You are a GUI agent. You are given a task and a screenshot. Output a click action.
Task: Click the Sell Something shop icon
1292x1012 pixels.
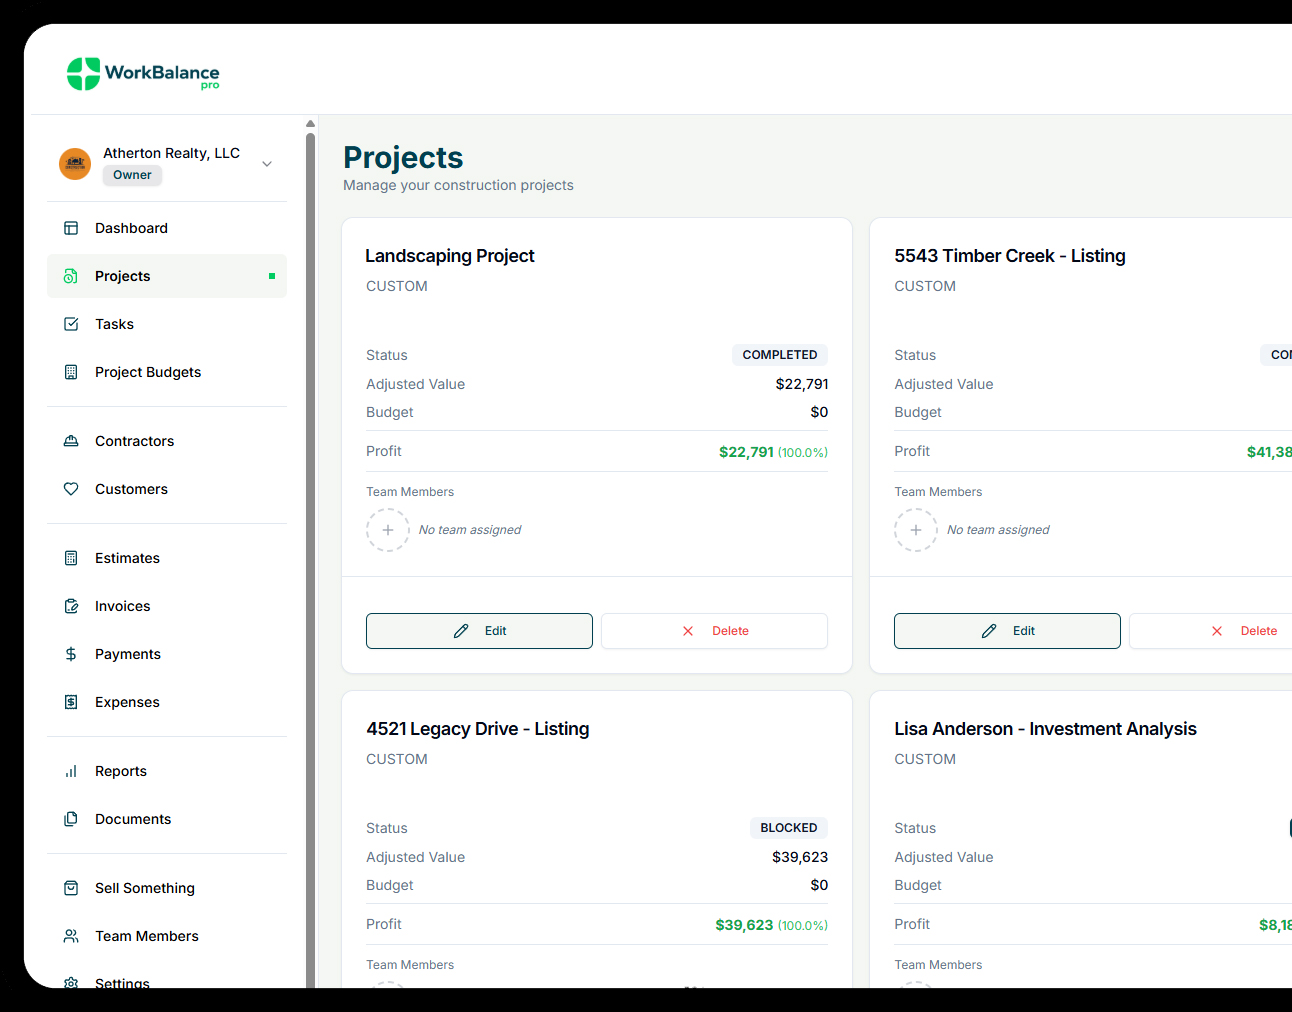tap(71, 888)
